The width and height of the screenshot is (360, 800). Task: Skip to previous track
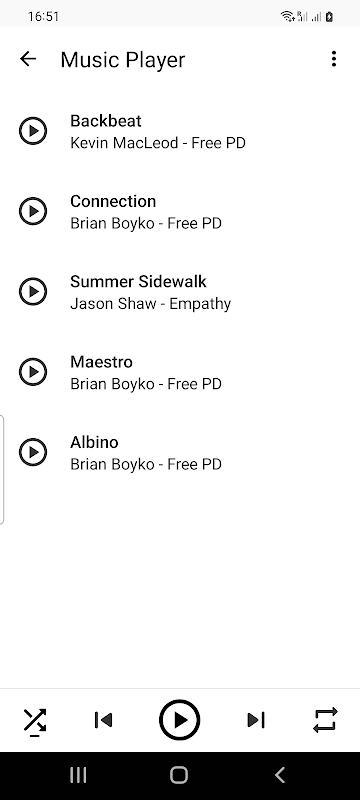[104, 720]
